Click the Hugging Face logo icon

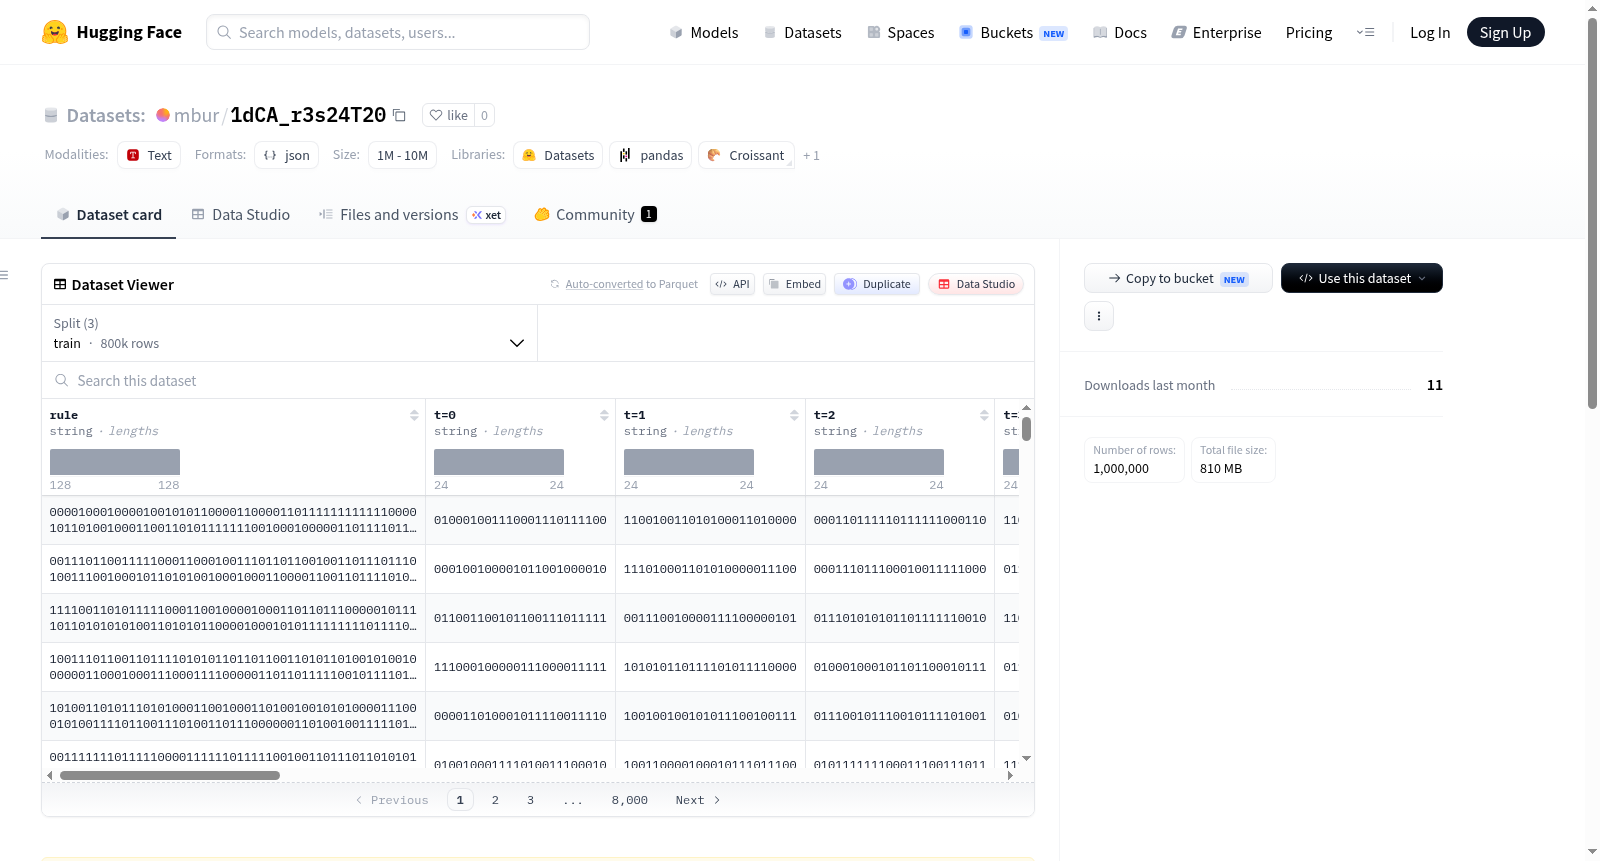pyautogui.click(x=55, y=32)
